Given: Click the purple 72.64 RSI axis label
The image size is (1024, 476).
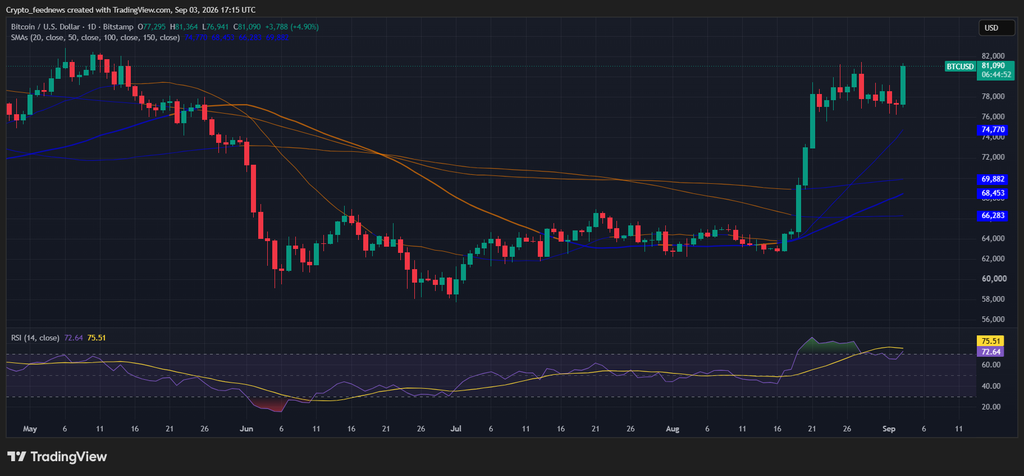Looking at the screenshot, I should 990,352.
